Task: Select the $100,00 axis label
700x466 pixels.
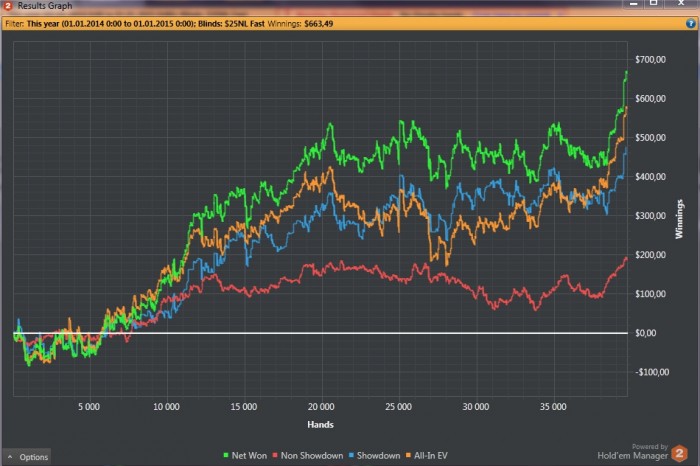Action: click(650, 294)
